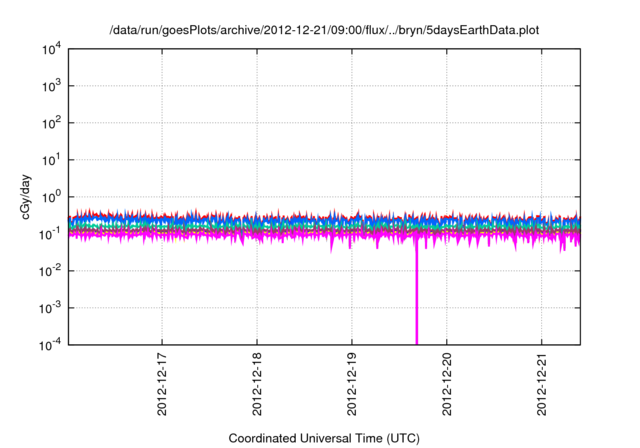Click the 2012-12-17 date label
Screen dimensions: 640x448
(162, 384)
